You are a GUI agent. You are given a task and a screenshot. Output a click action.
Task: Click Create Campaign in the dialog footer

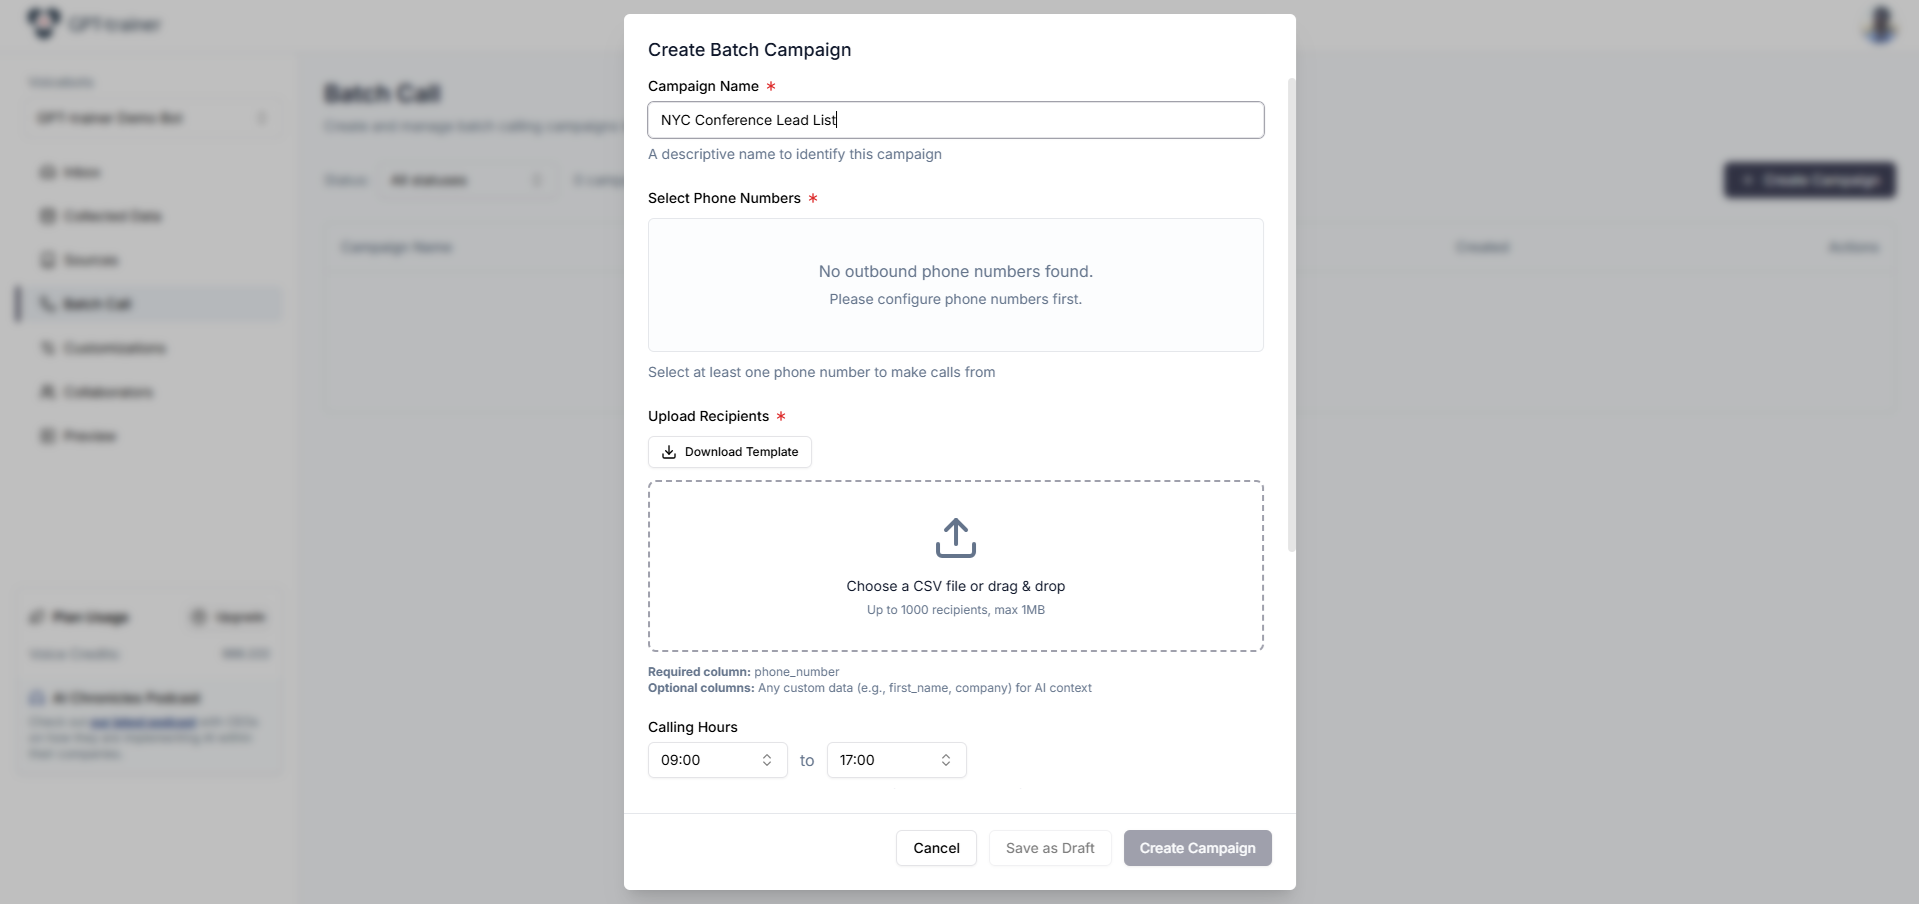click(x=1197, y=848)
